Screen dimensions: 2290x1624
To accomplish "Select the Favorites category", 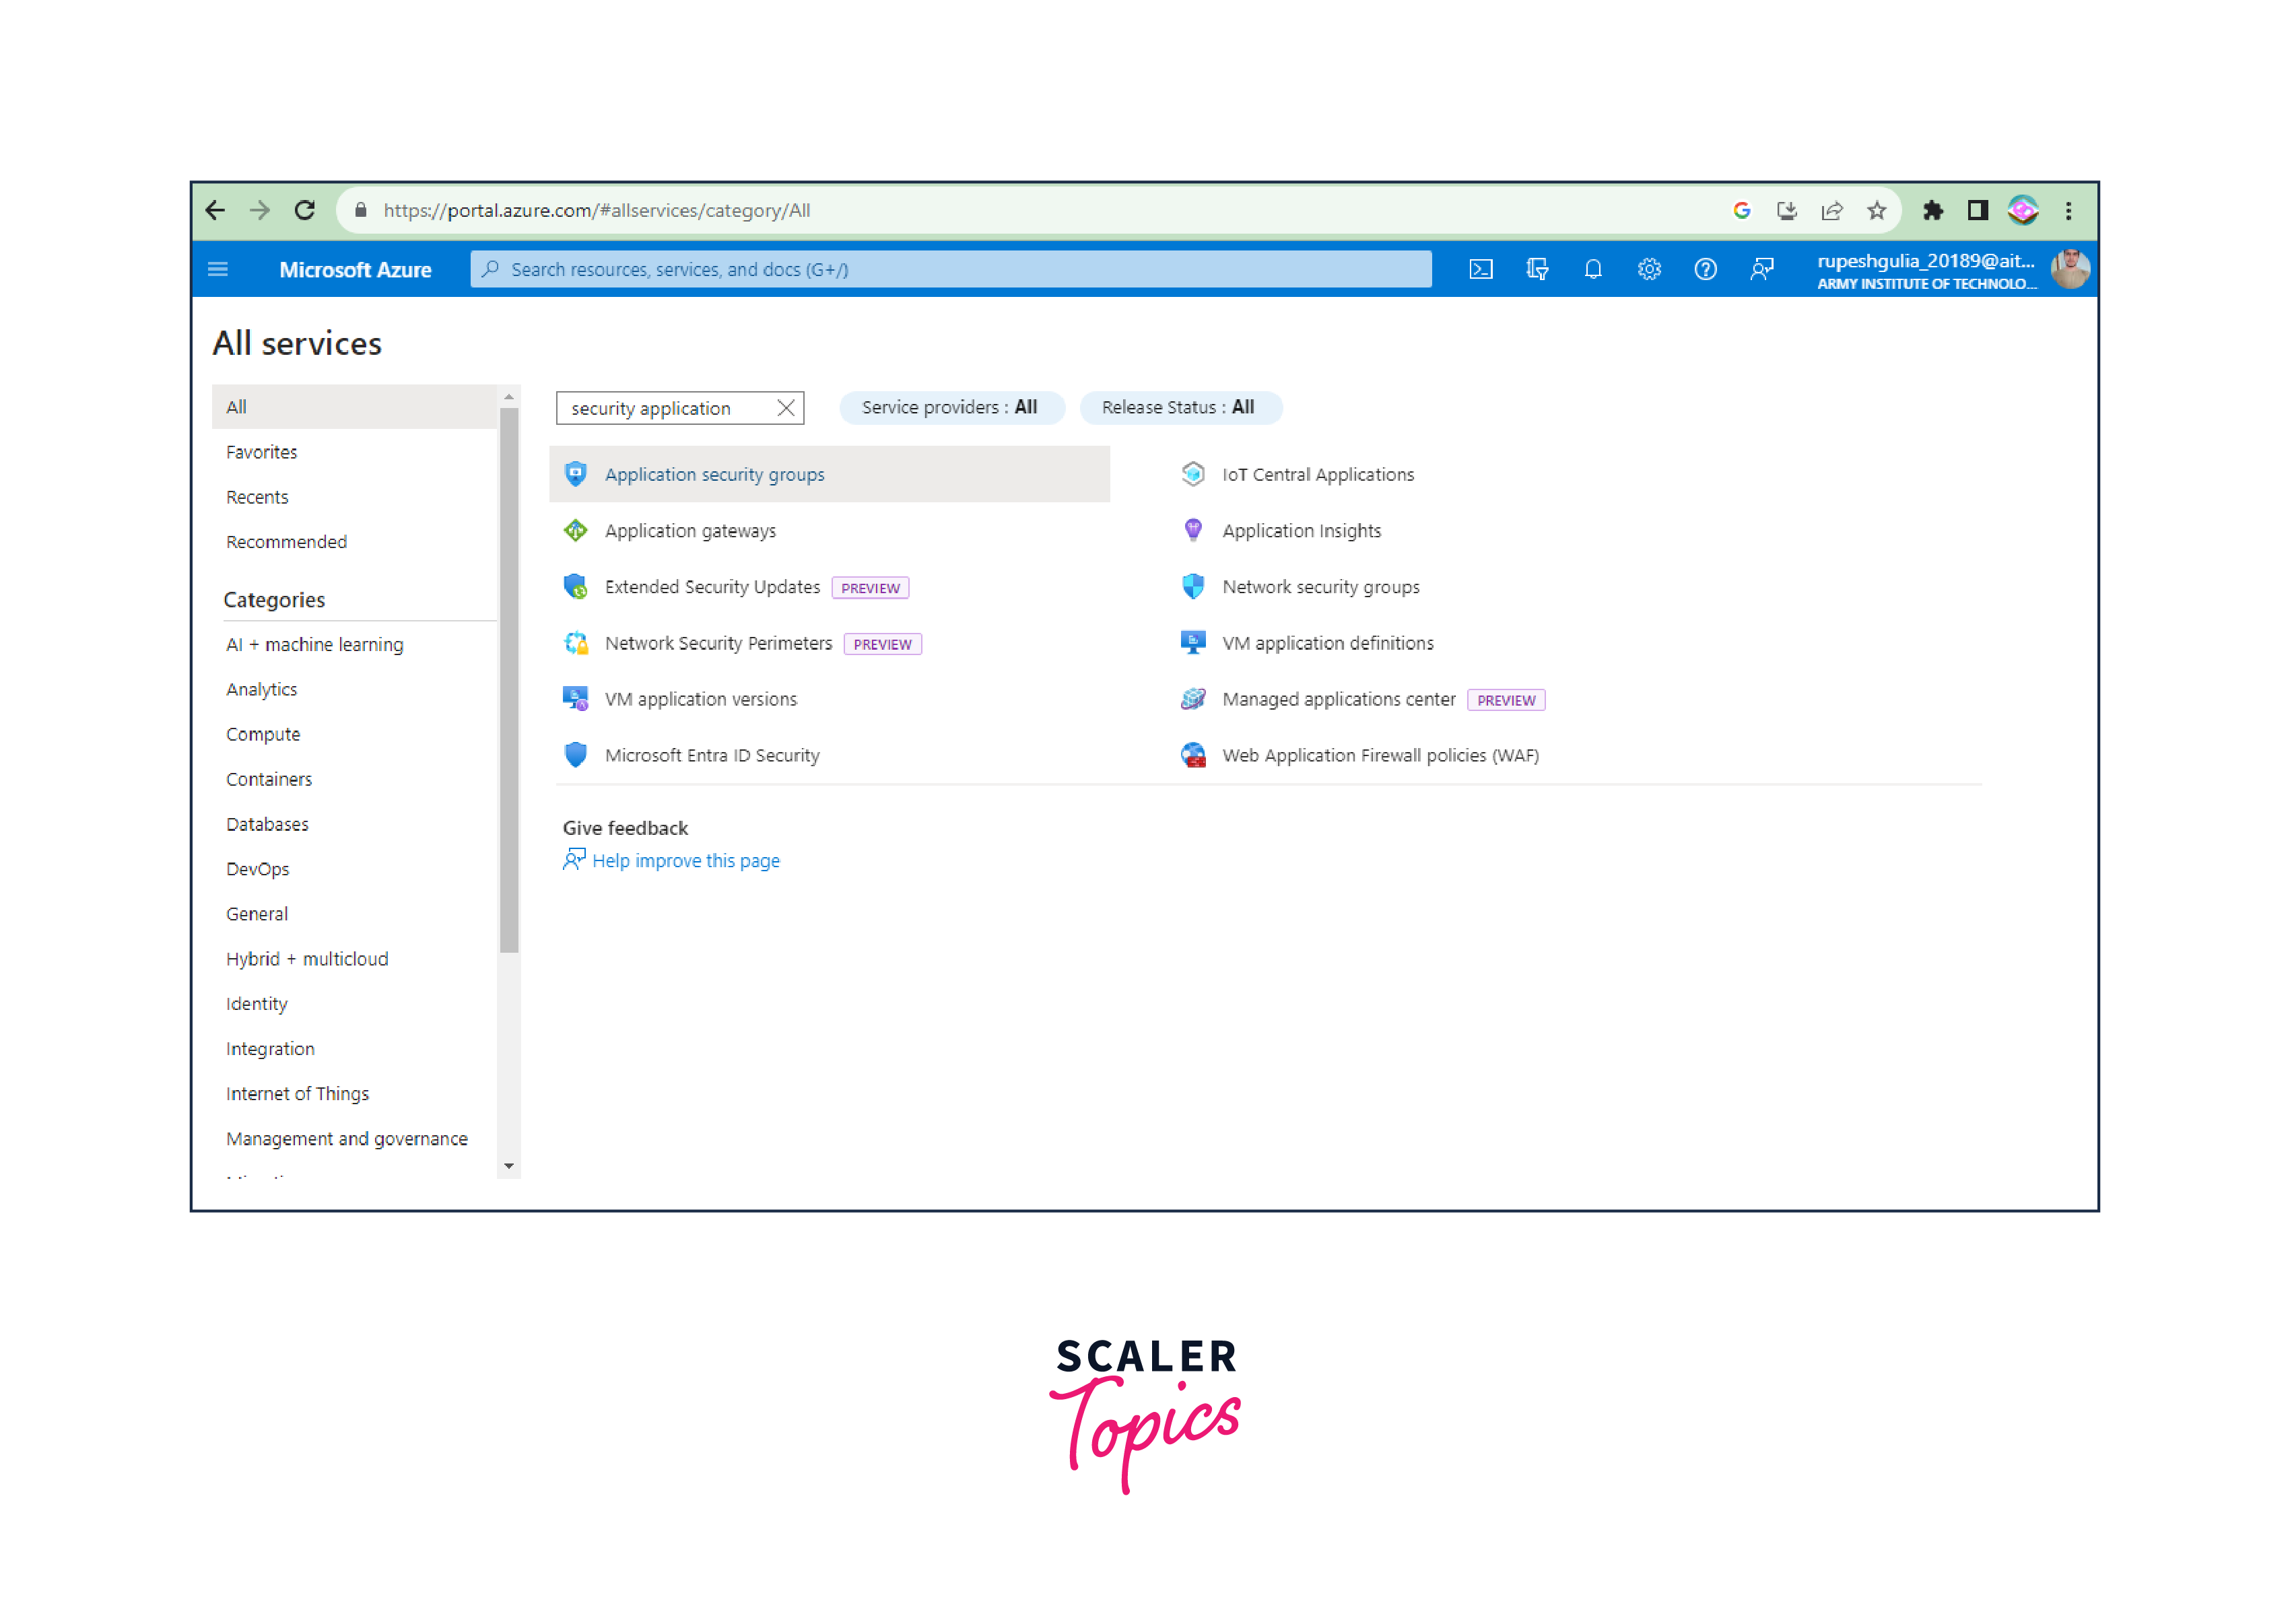I will click(262, 452).
